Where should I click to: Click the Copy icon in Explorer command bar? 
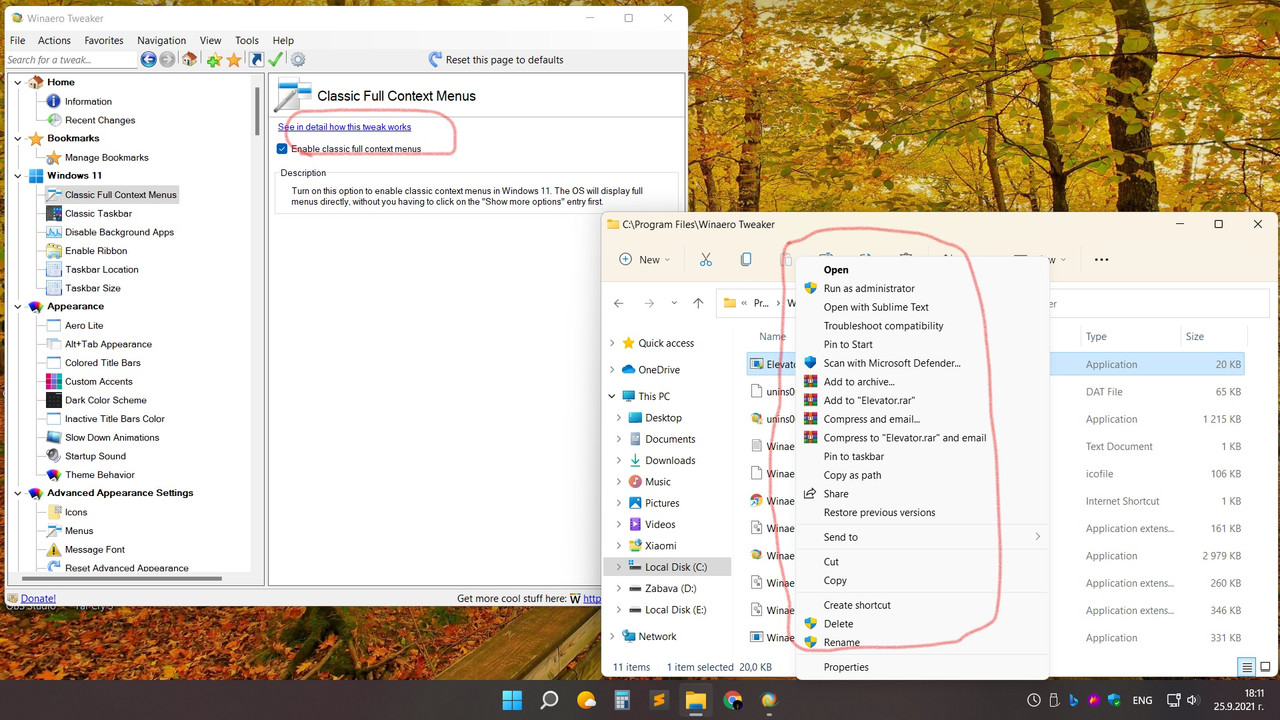pos(746,259)
